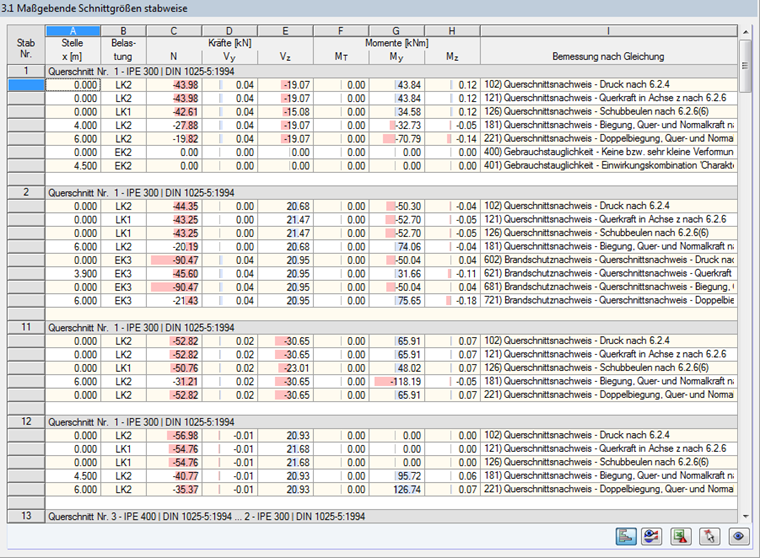Select the Mz value -0.18
The image size is (760, 558).
[452, 301]
